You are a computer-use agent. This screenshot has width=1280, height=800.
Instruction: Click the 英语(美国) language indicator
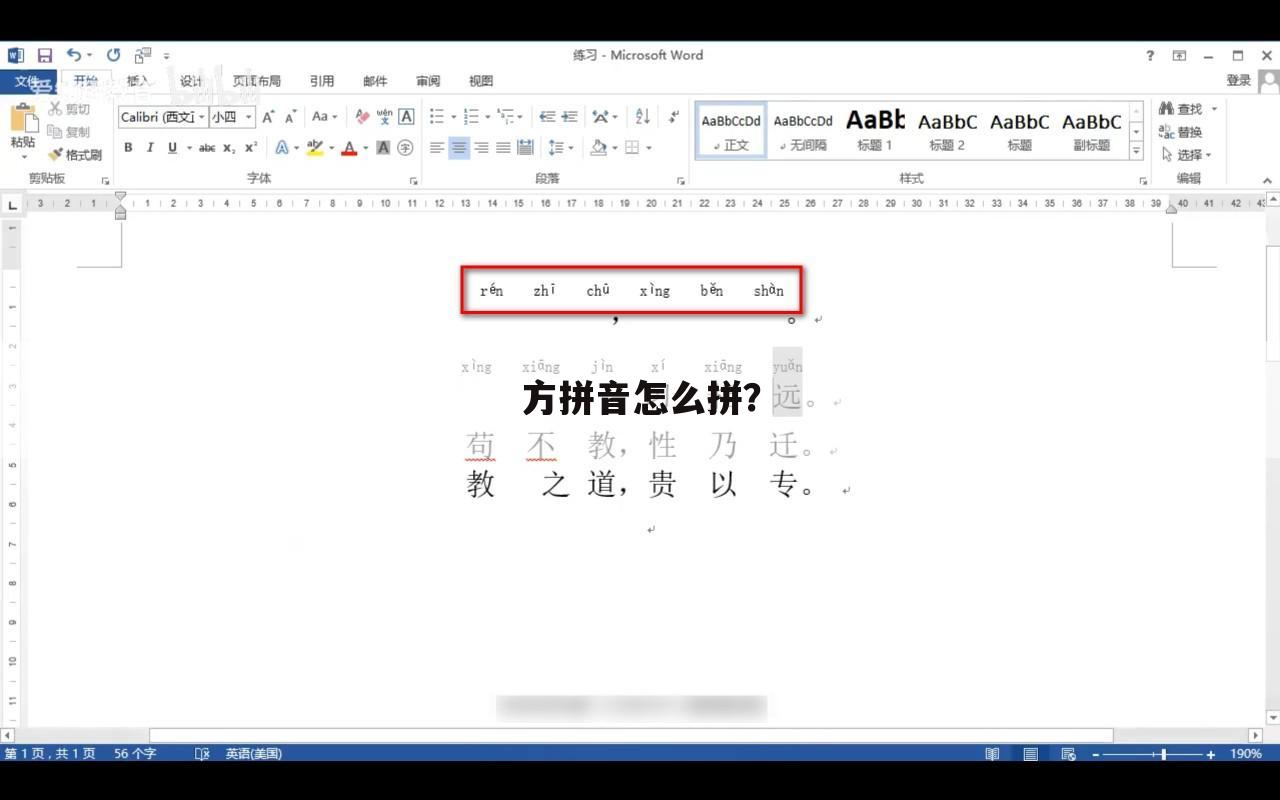253,754
